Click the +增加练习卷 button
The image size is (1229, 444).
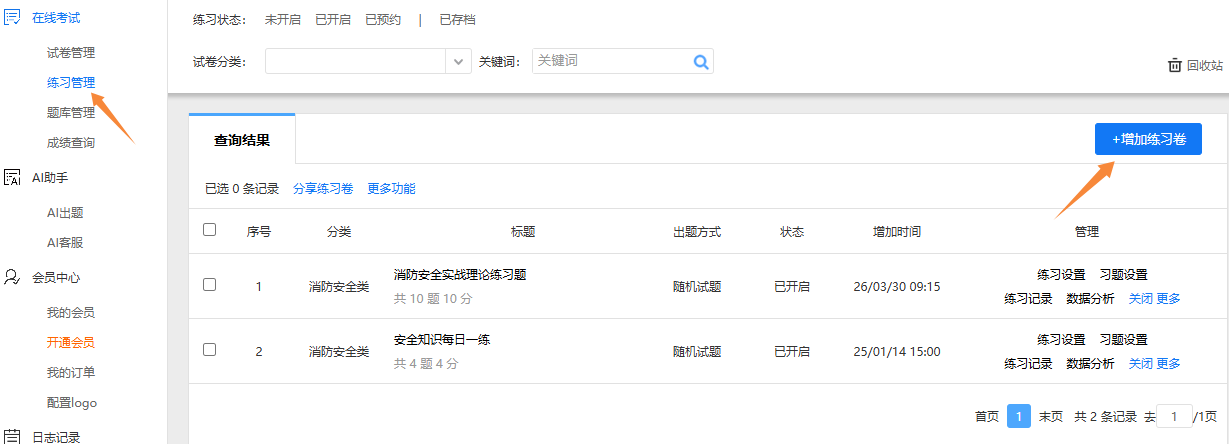coord(1148,139)
